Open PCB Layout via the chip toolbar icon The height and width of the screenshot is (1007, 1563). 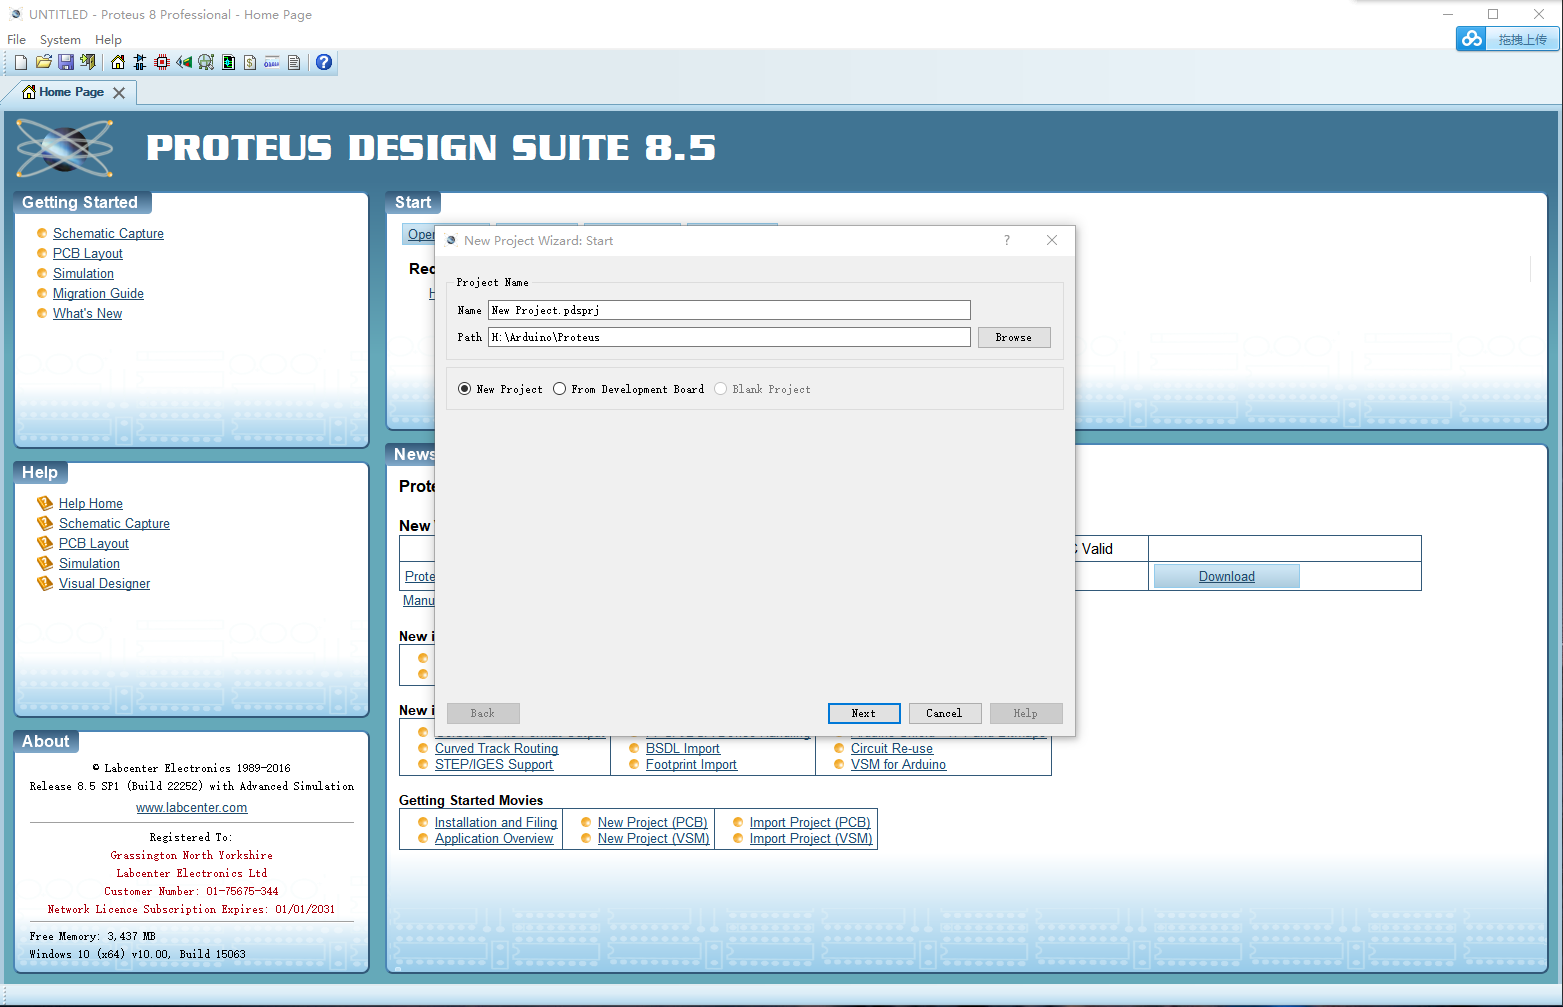click(161, 62)
